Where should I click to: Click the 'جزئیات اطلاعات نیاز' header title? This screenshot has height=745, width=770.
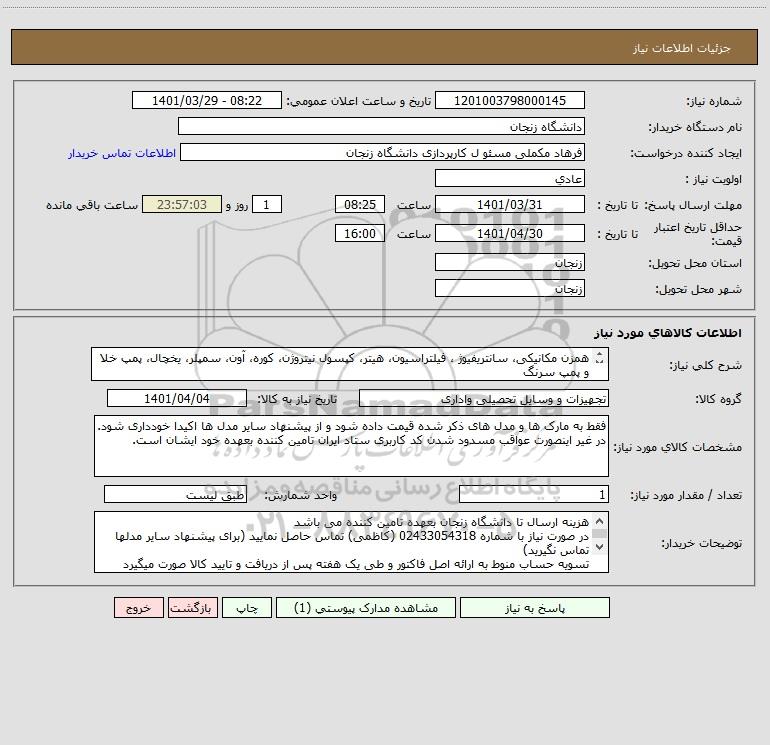tap(682, 48)
